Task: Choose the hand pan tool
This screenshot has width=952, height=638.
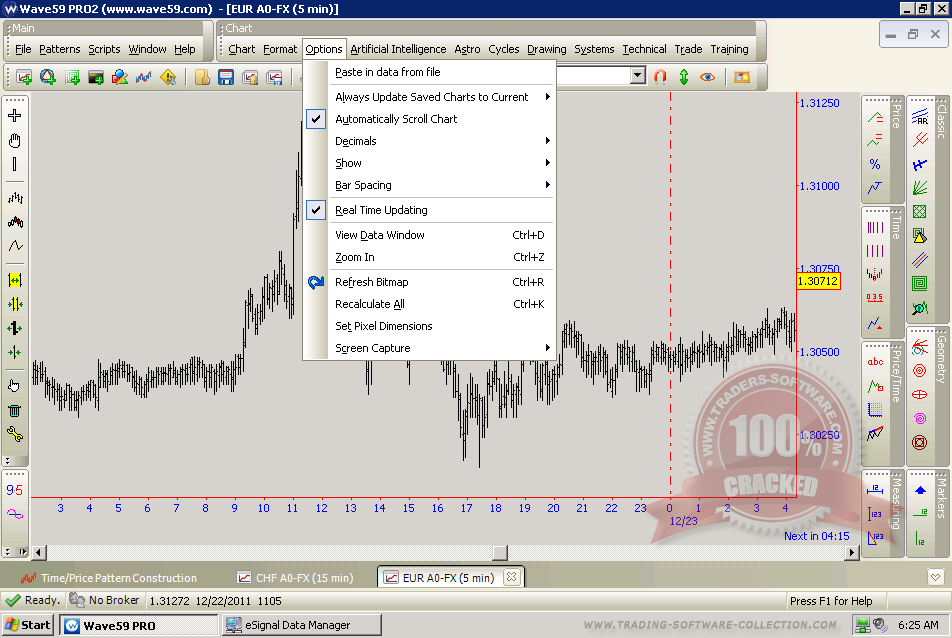Action: (15, 140)
